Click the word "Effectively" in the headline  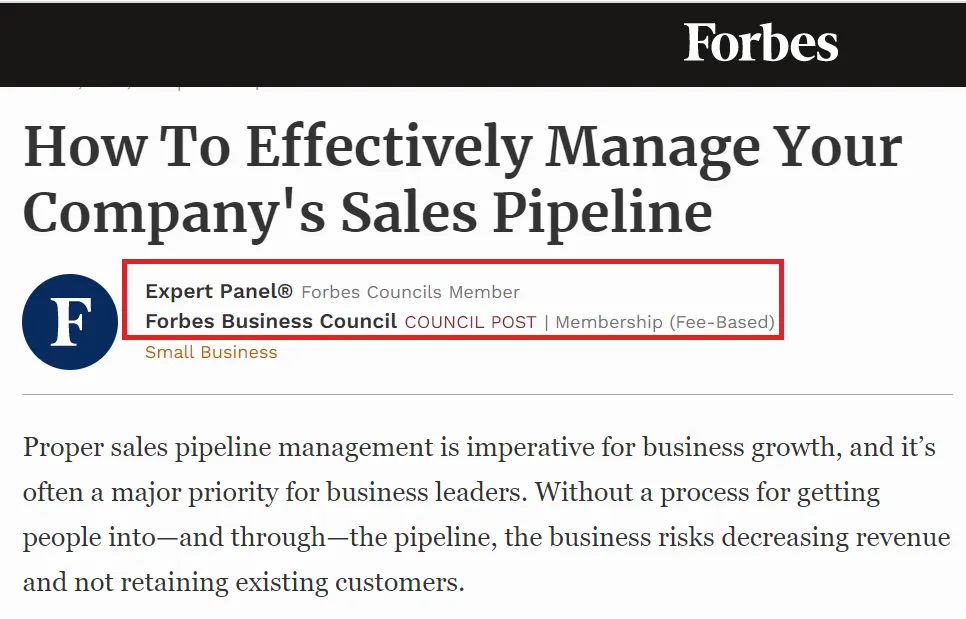(389, 146)
